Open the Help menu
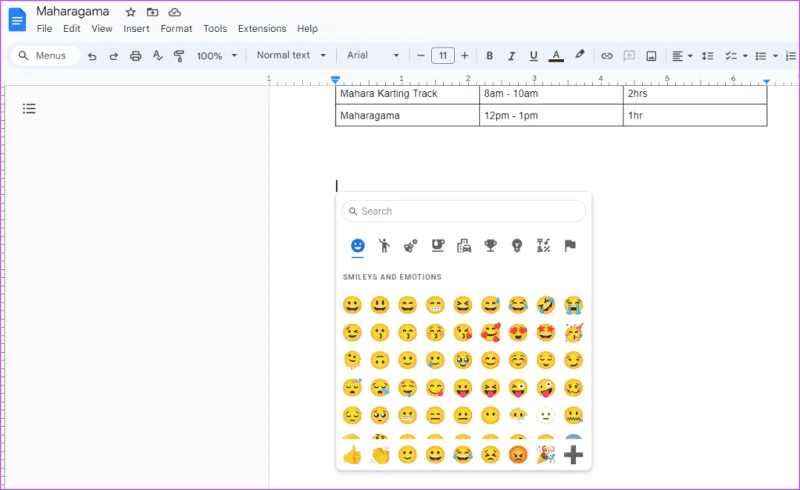 tap(307, 29)
